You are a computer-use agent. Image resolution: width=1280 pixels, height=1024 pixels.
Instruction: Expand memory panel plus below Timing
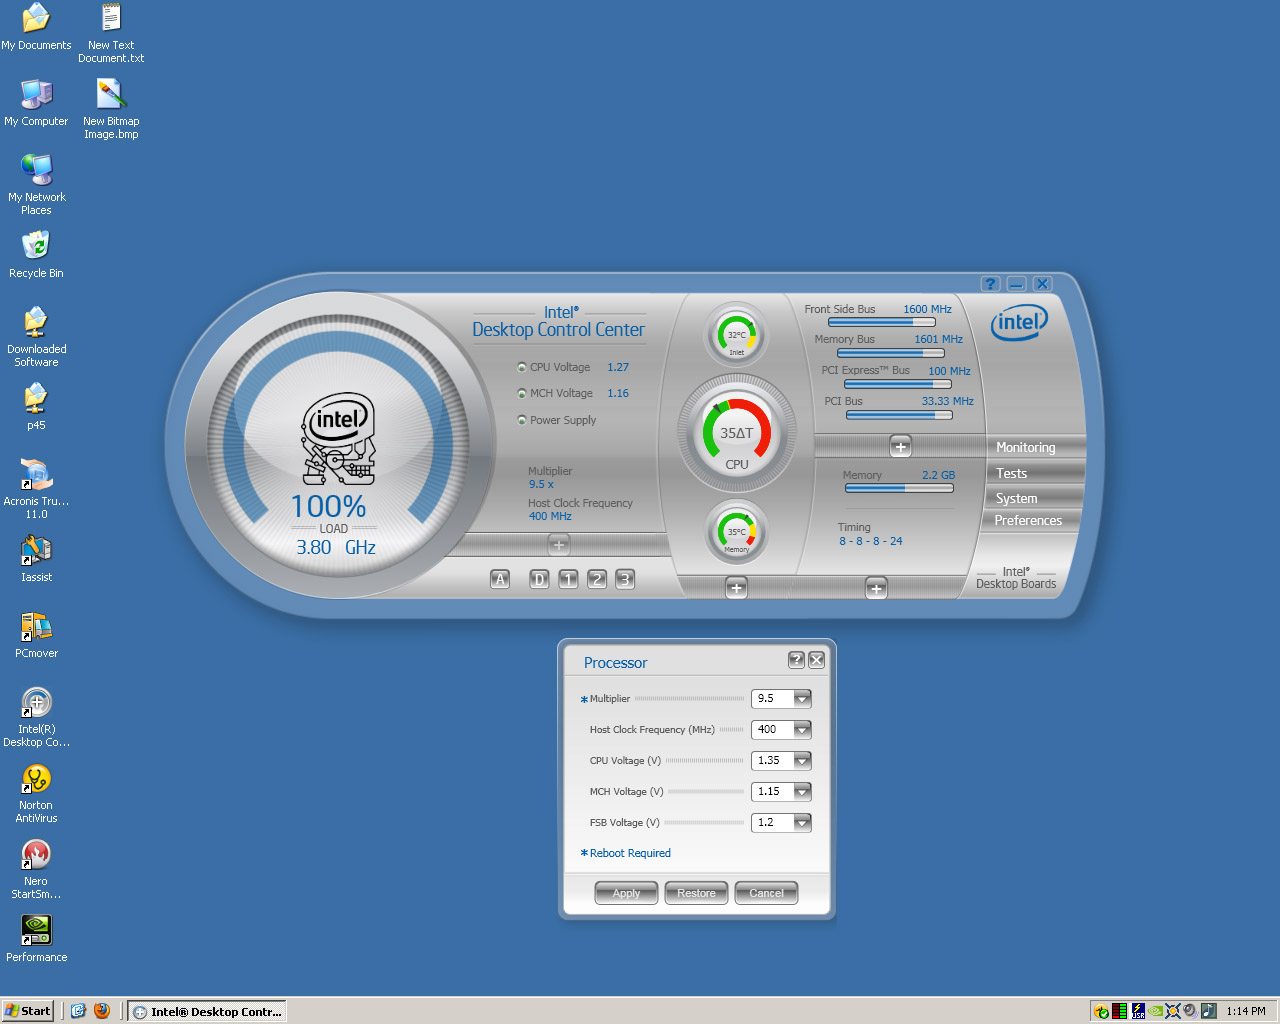click(876, 588)
